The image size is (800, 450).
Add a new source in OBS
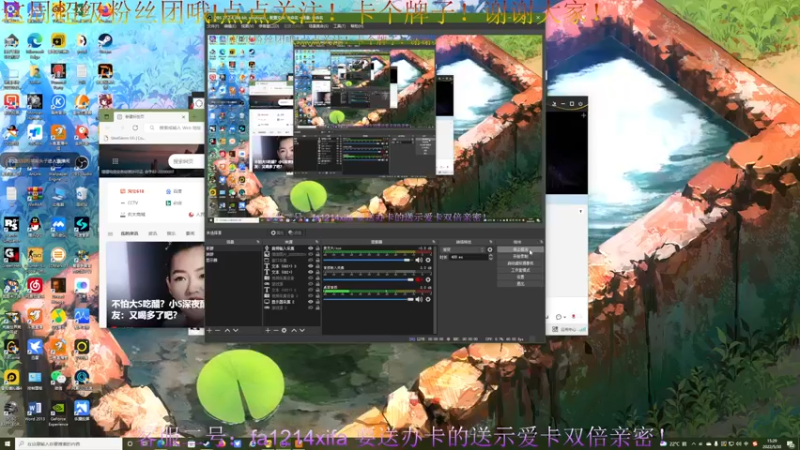pos(268,331)
